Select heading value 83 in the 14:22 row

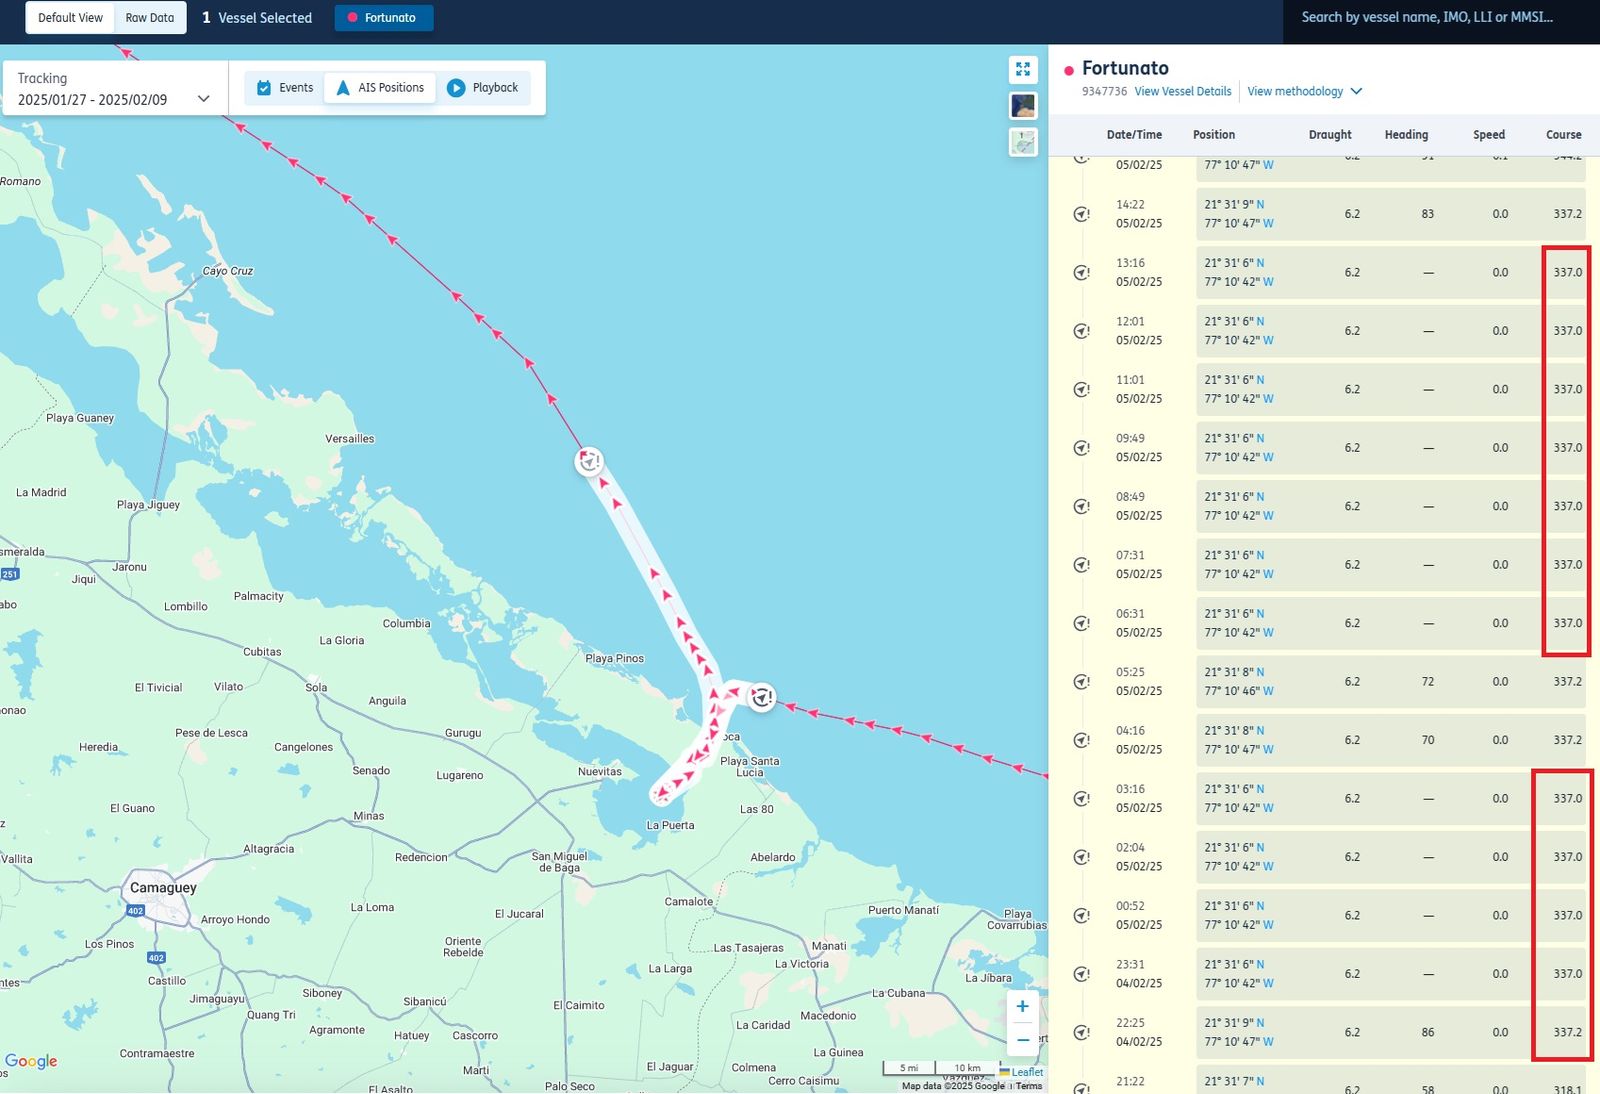1428,214
